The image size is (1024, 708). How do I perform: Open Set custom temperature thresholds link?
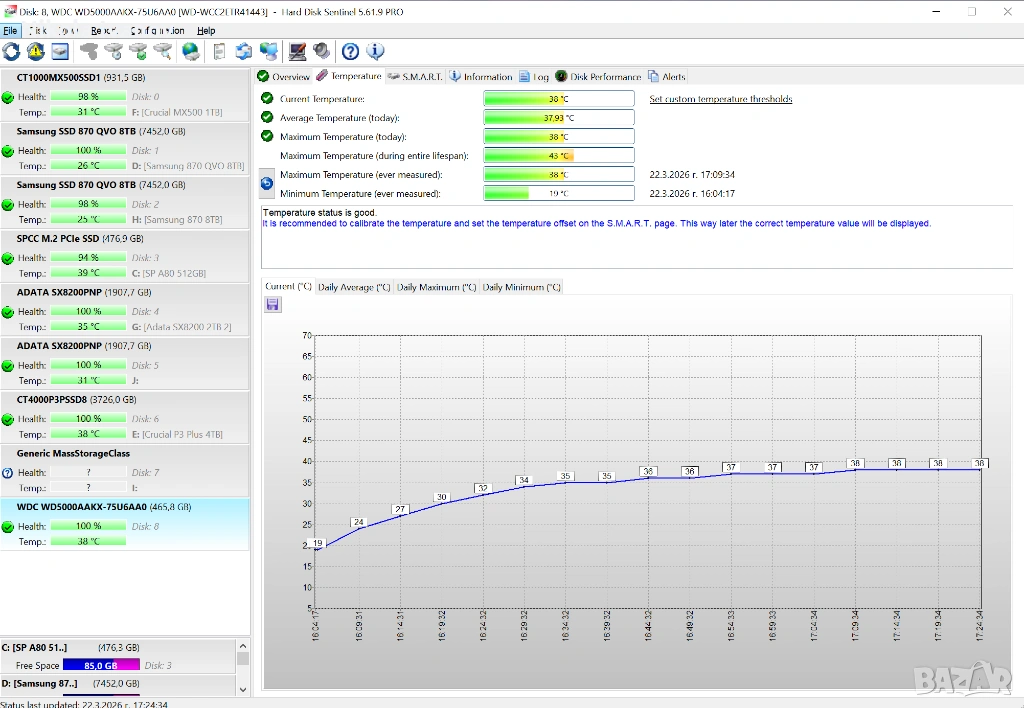pos(720,99)
